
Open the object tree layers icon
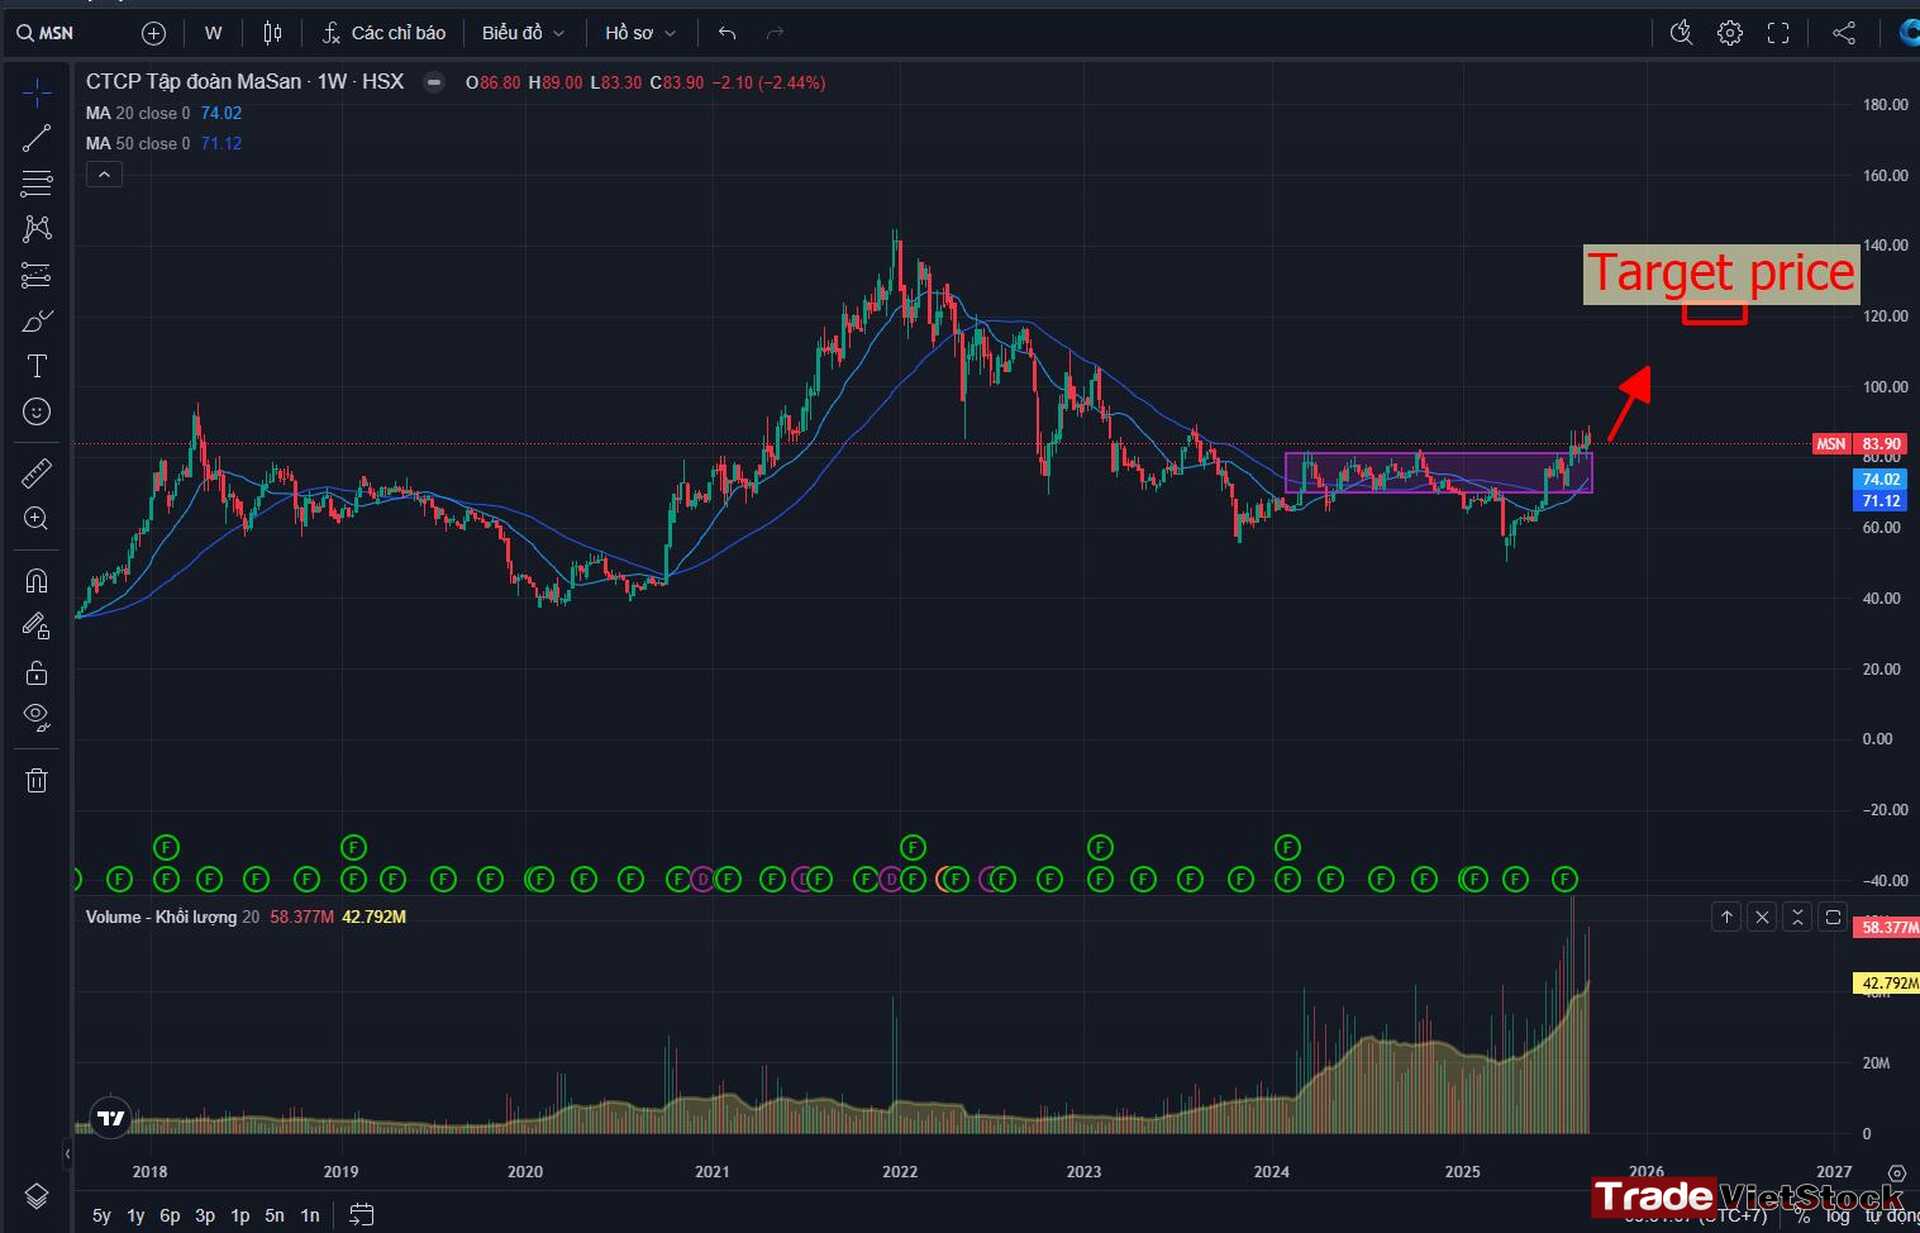[37, 1196]
